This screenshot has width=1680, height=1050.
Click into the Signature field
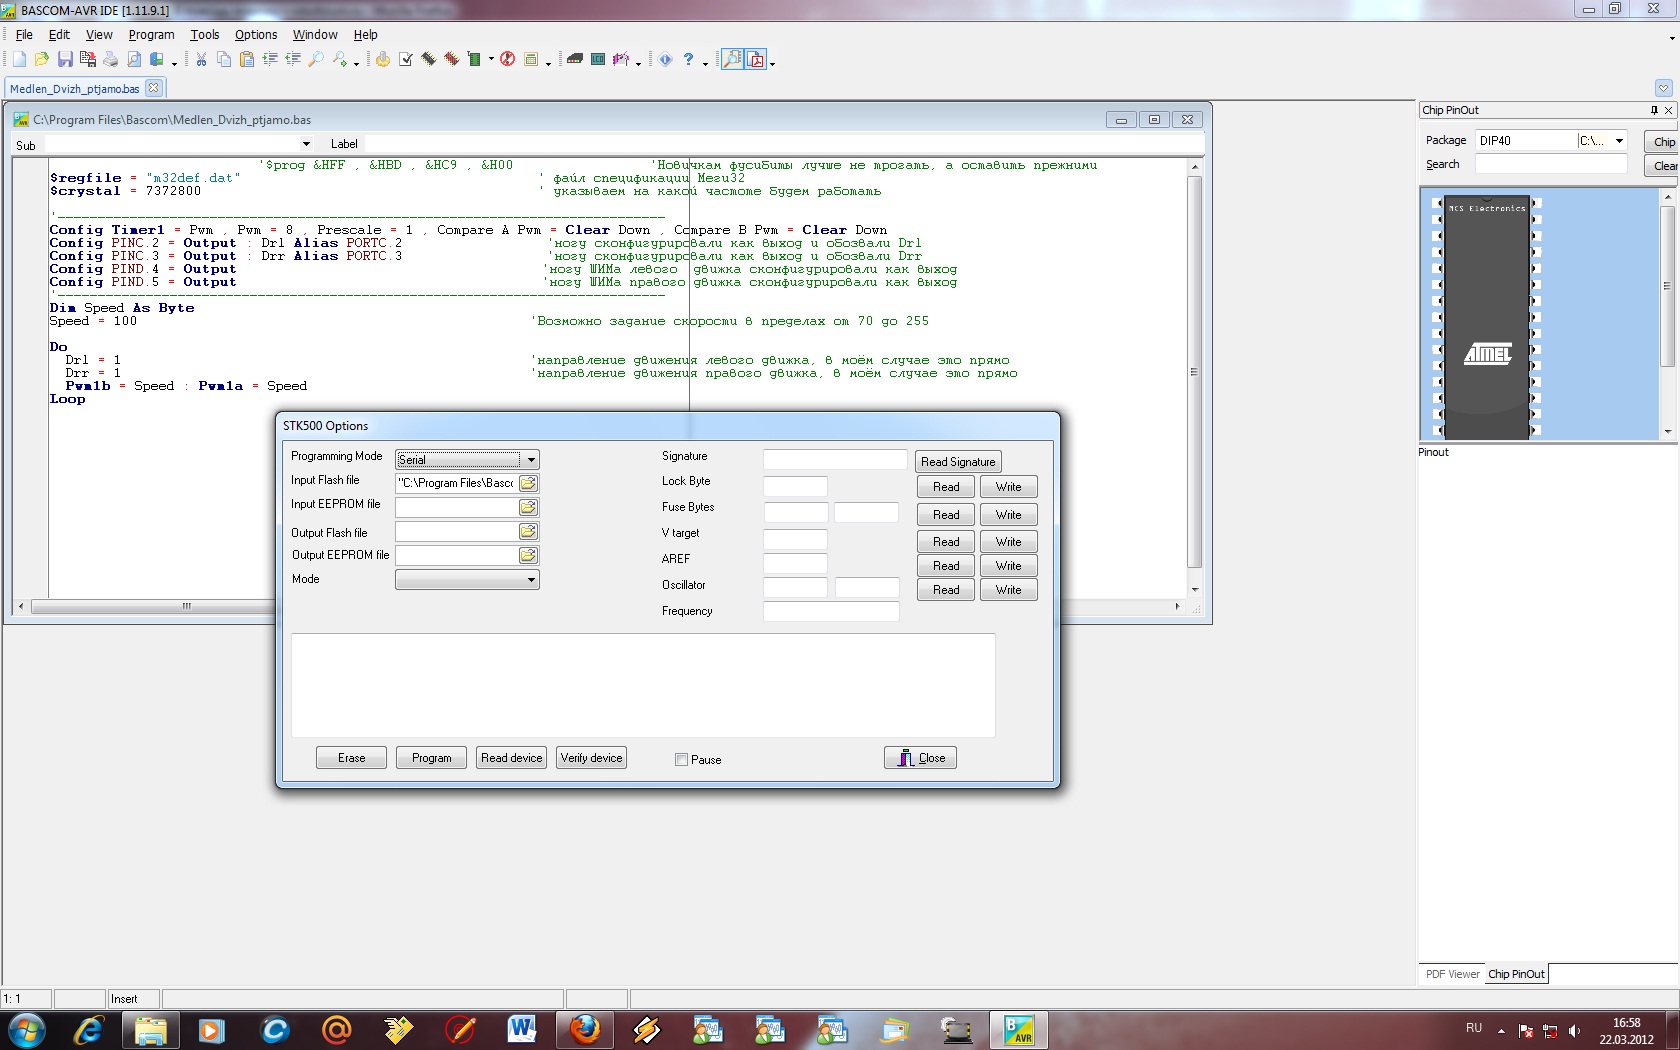(834, 460)
